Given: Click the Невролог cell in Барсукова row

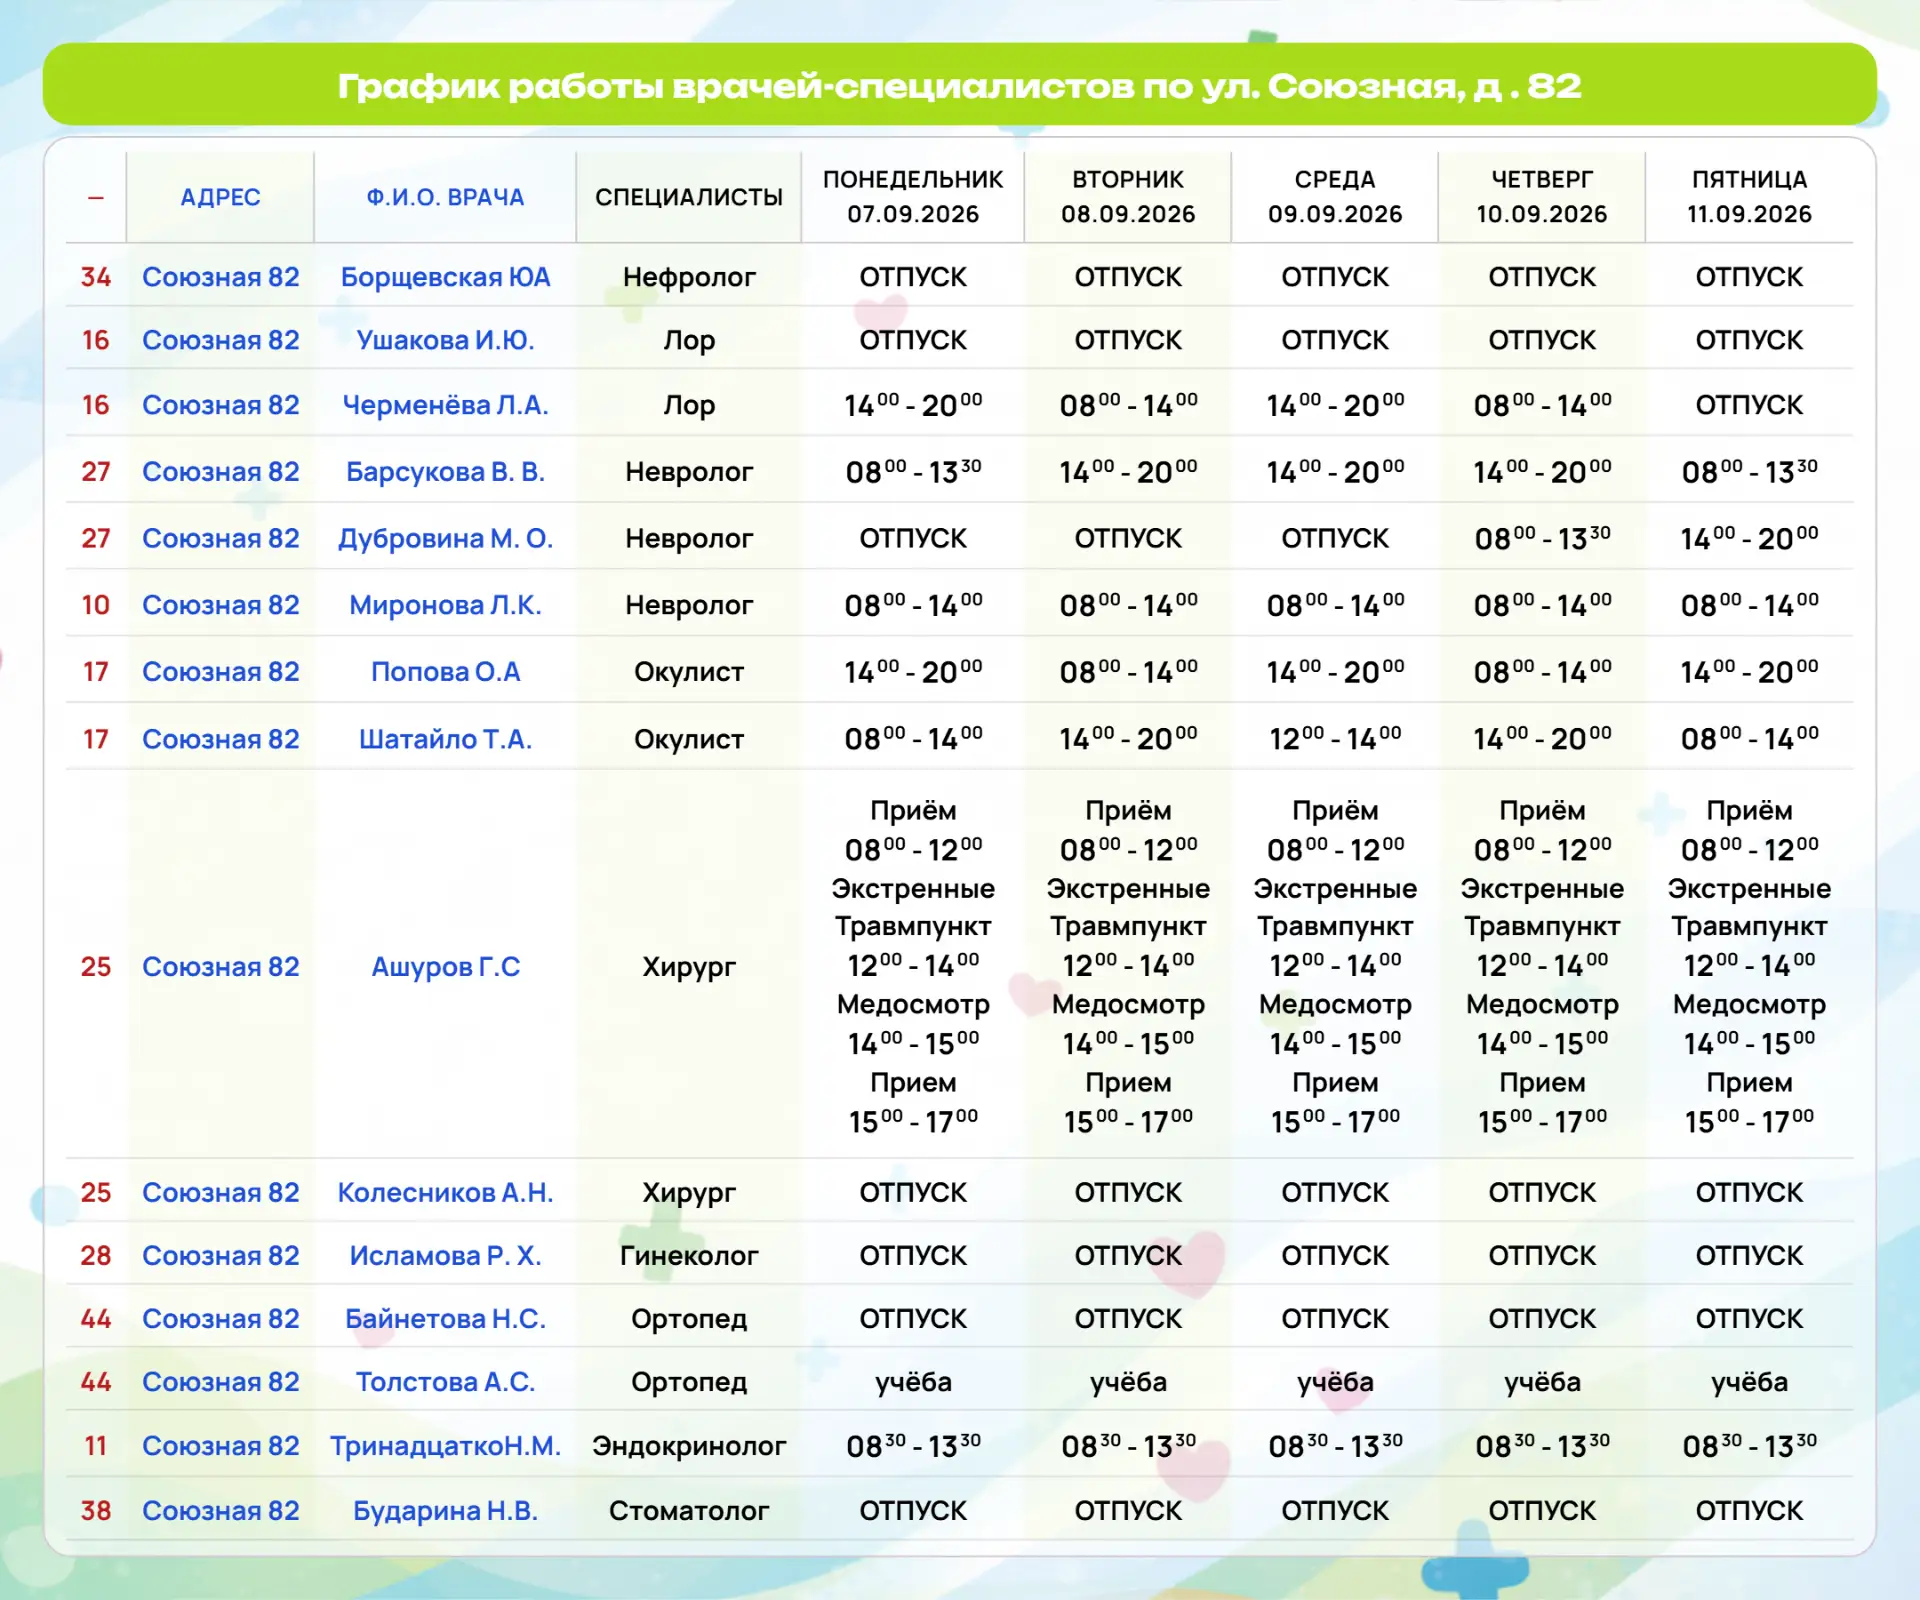Looking at the screenshot, I should [689, 471].
